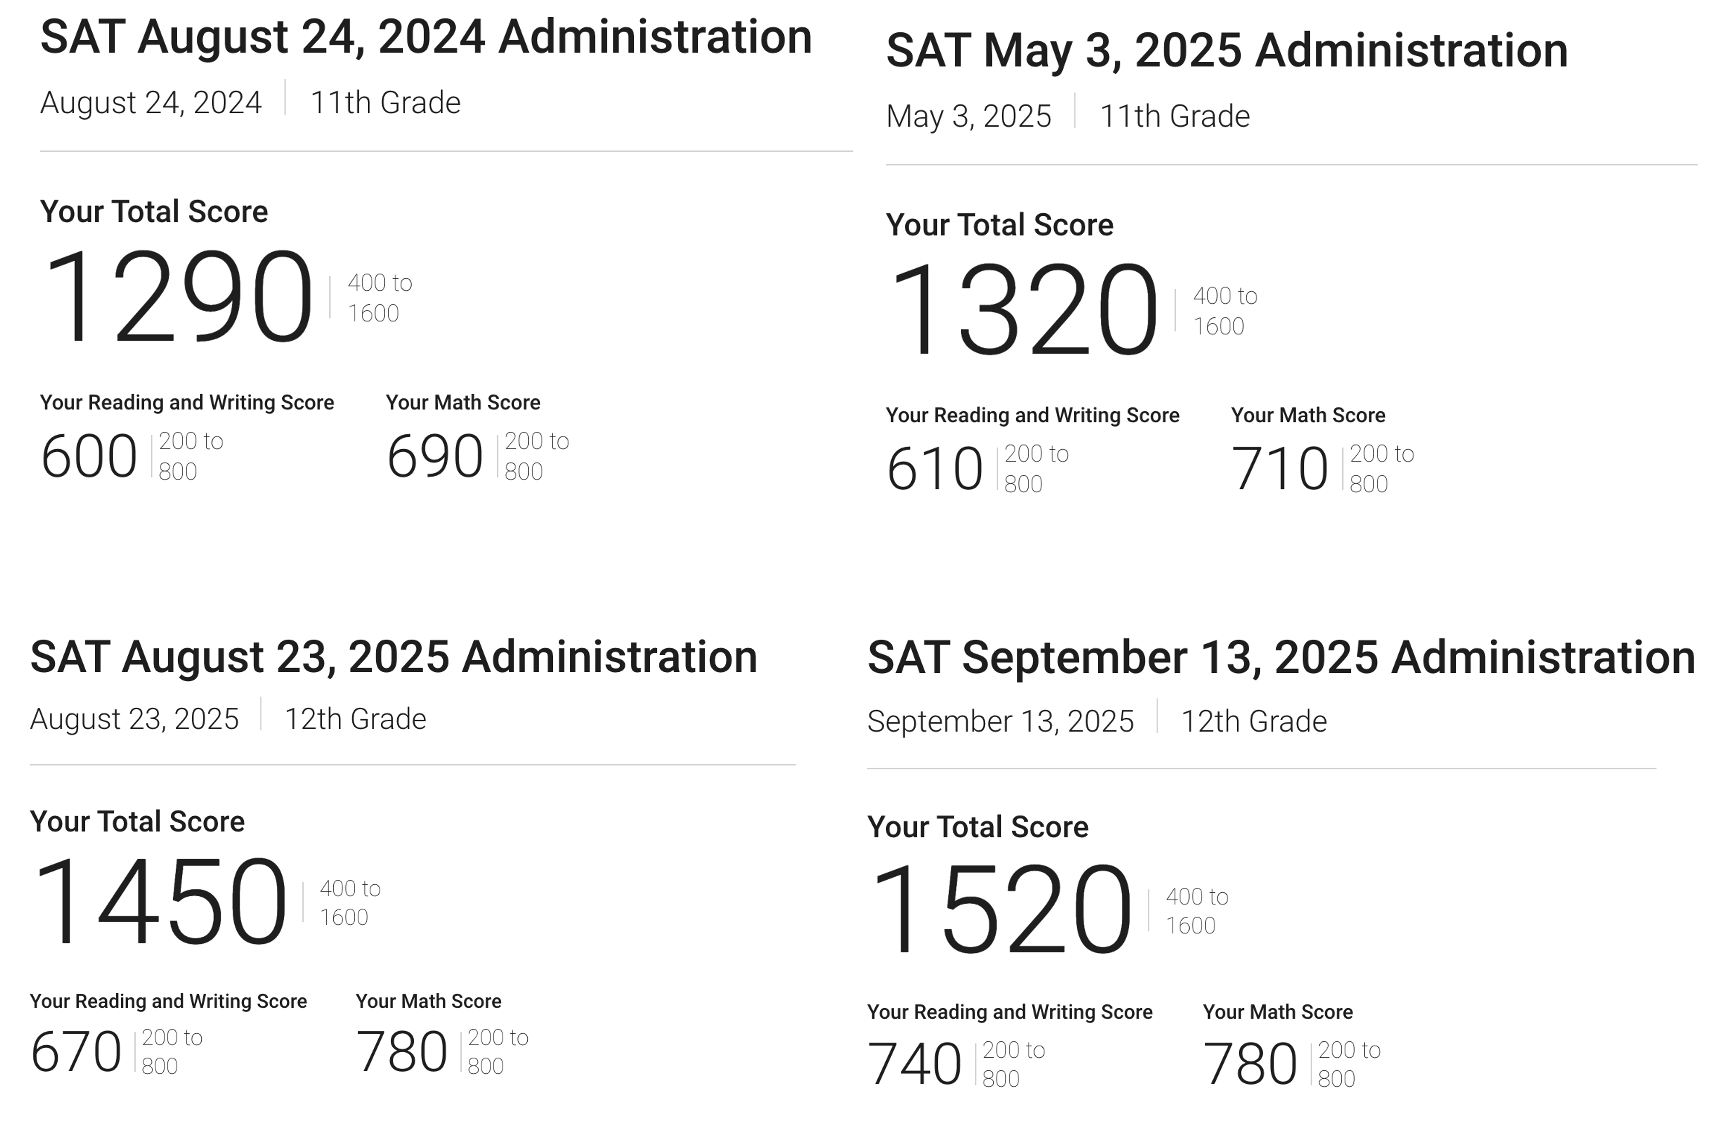Click the 1320 total score

(1023, 309)
